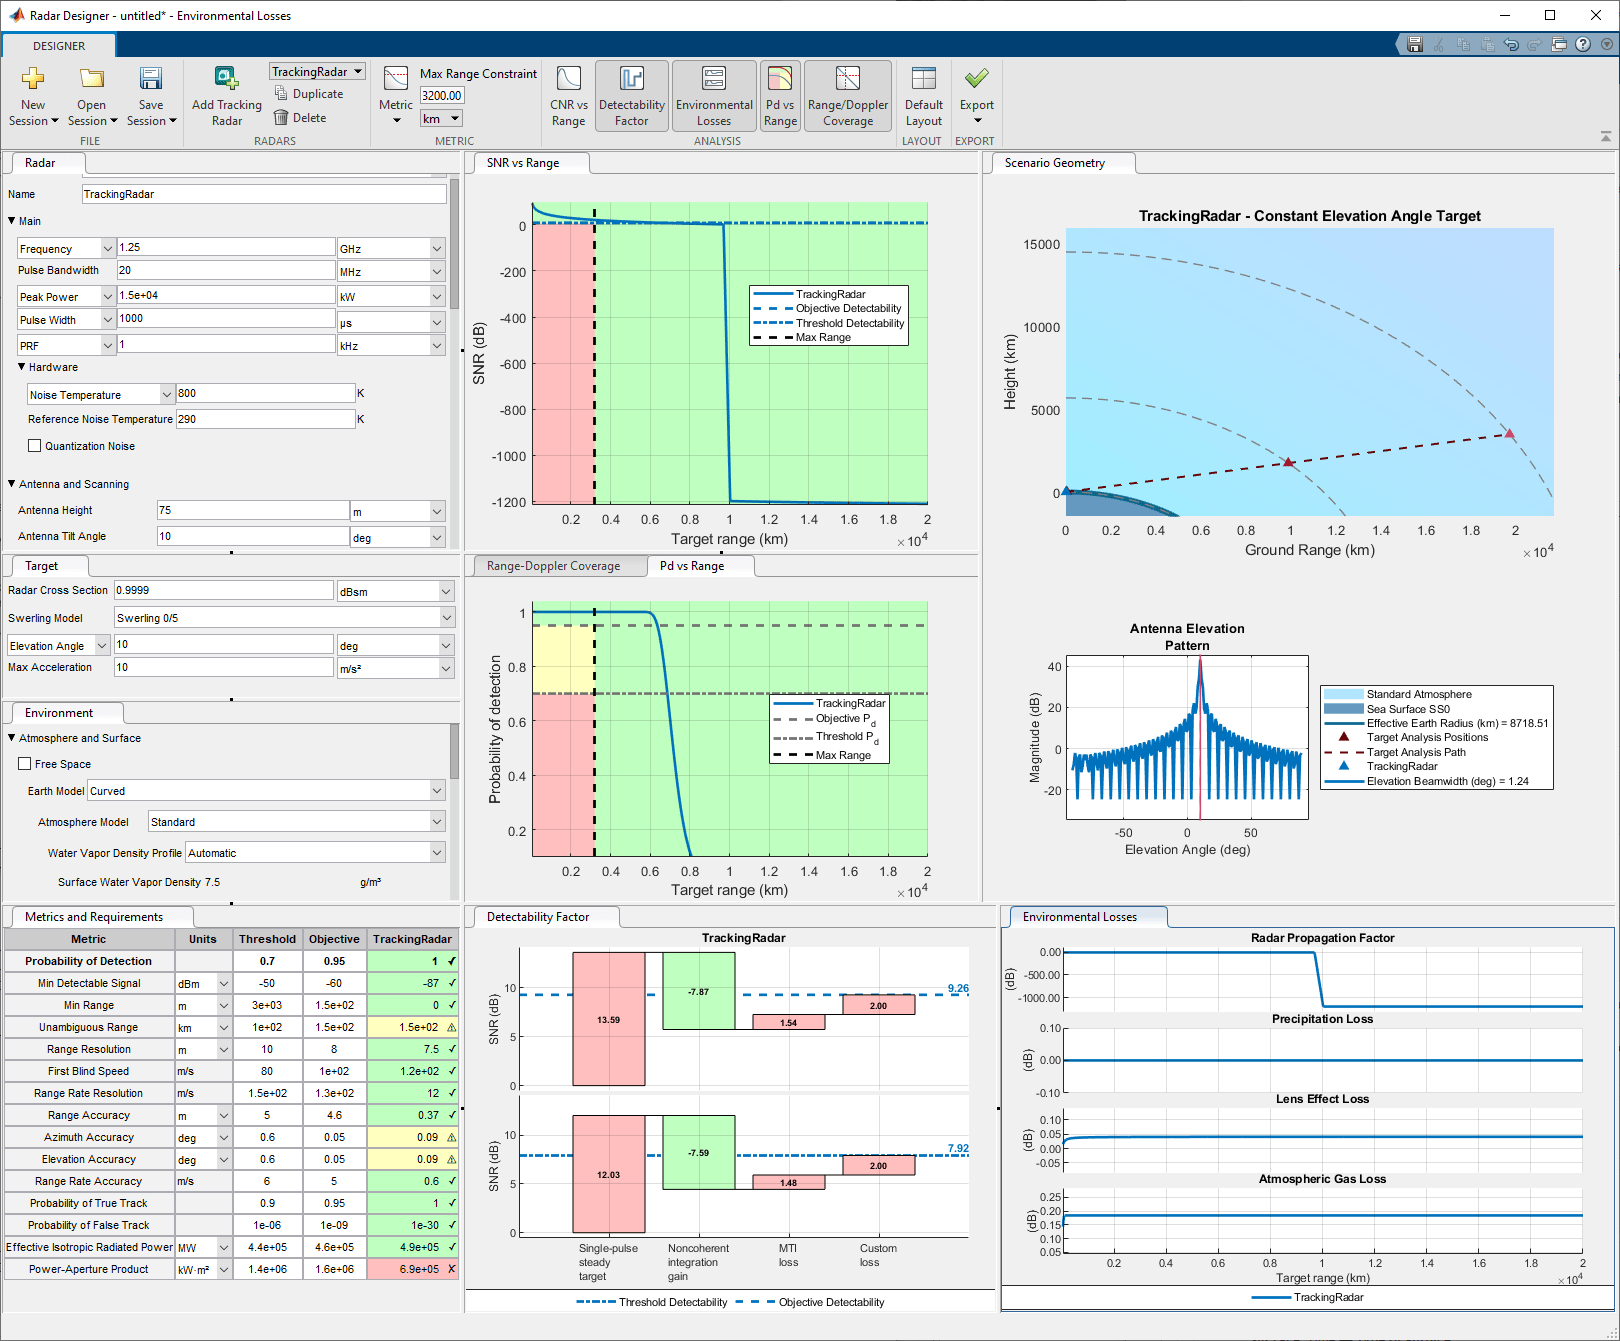This screenshot has width=1620, height=1341.
Task: Open the CNR vs Range analysis
Action: coord(568,96)
